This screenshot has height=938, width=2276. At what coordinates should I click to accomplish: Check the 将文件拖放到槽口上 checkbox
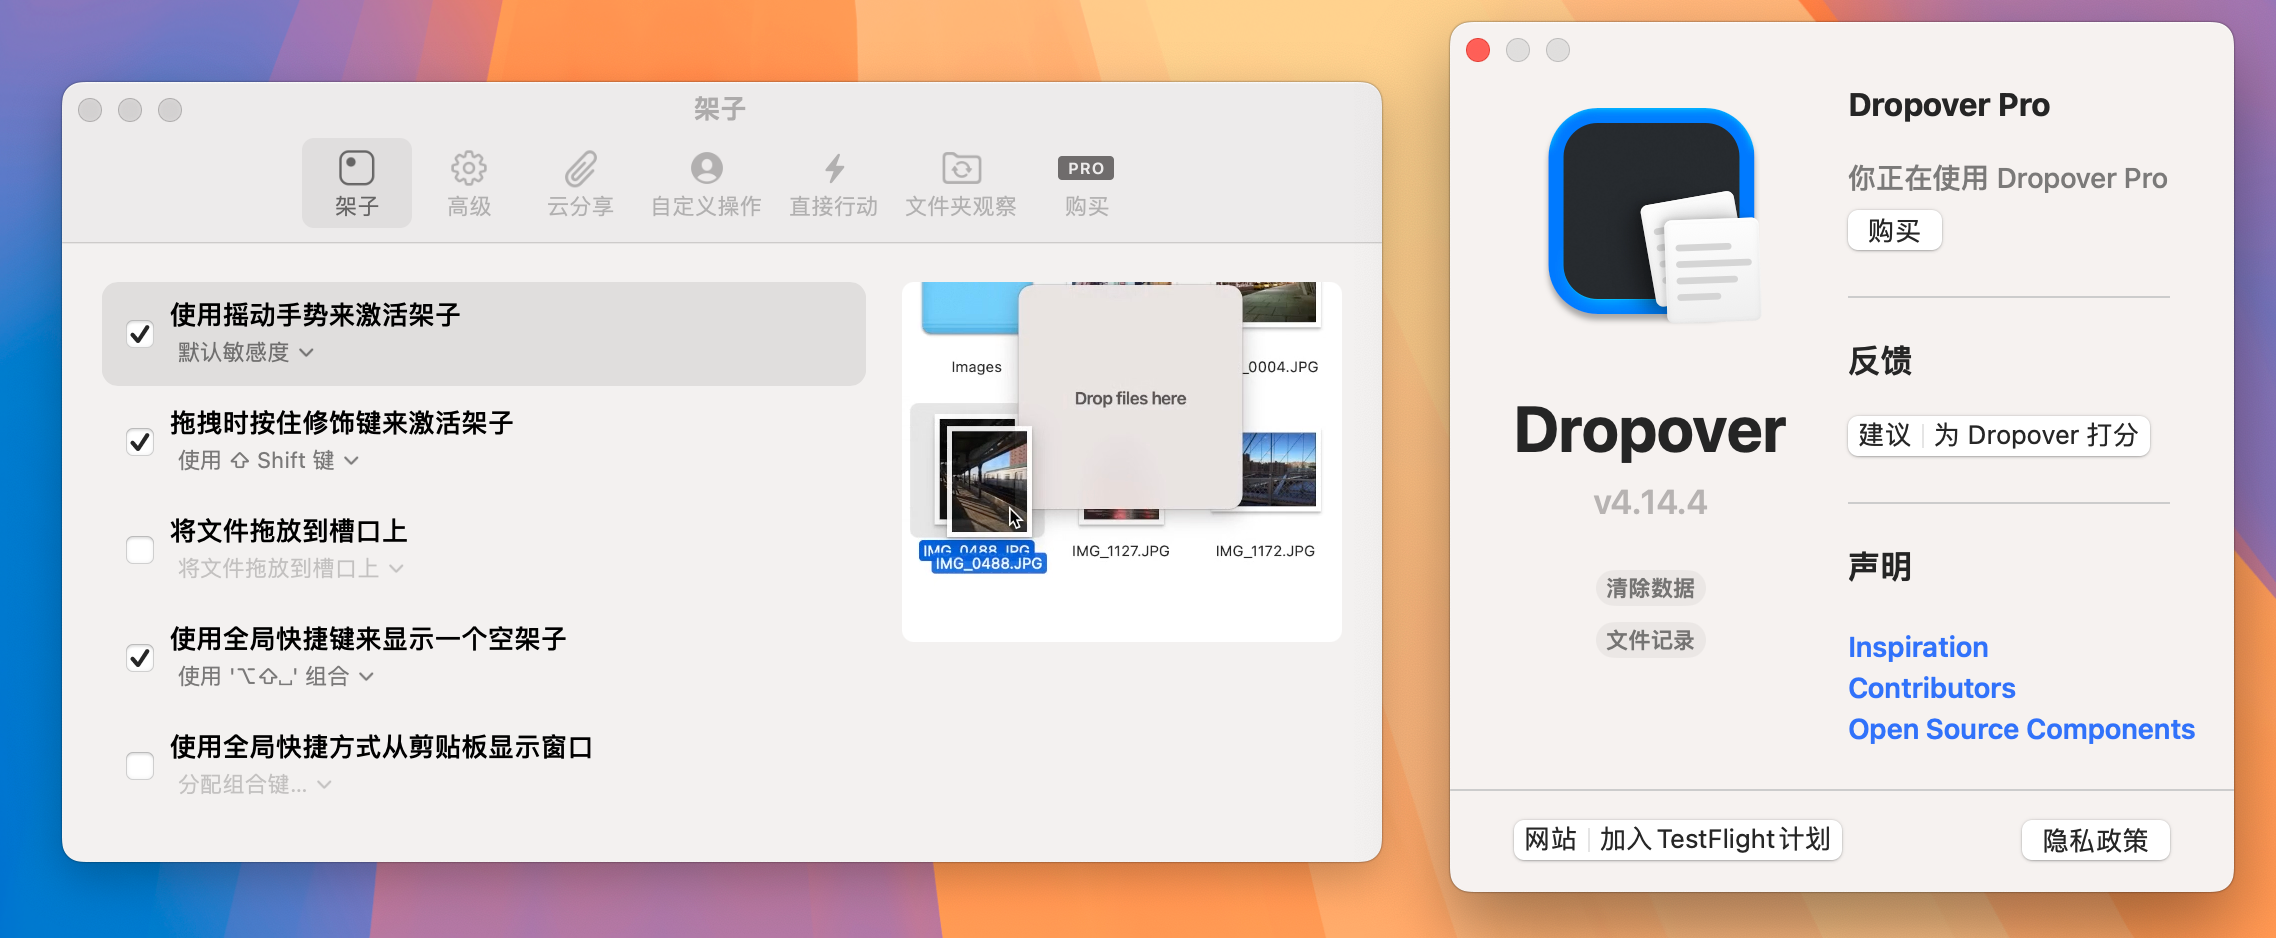[x=140, y=550]
